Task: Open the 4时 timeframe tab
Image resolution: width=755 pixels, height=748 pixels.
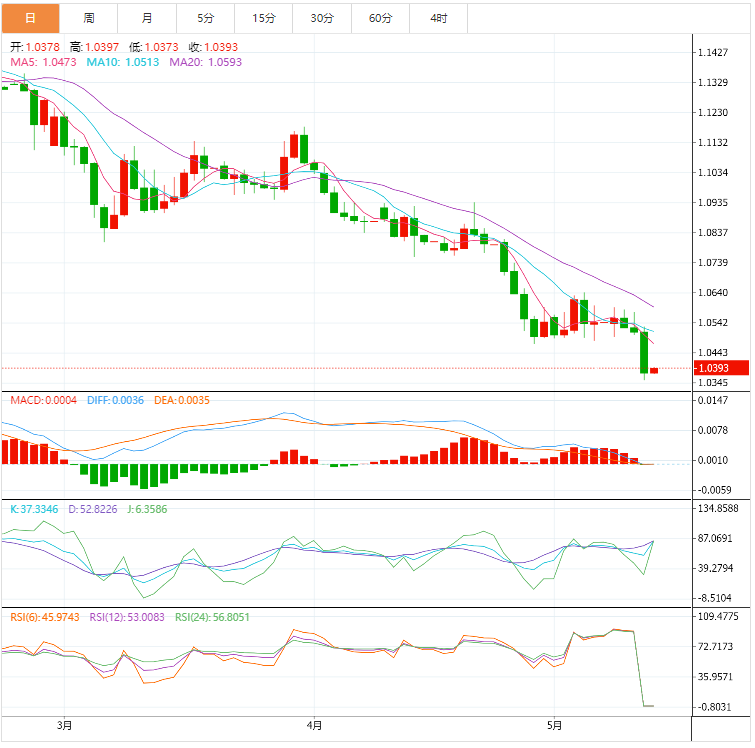Action: [439, 18]
